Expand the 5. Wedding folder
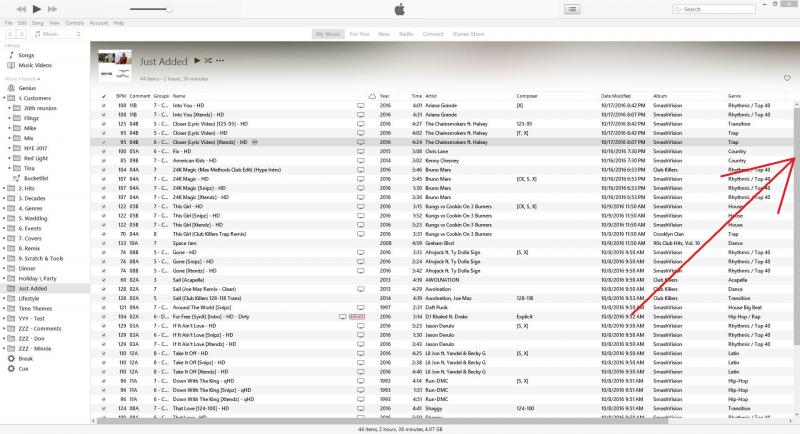This screenshot has width=800, height=434. pos(5,218)
